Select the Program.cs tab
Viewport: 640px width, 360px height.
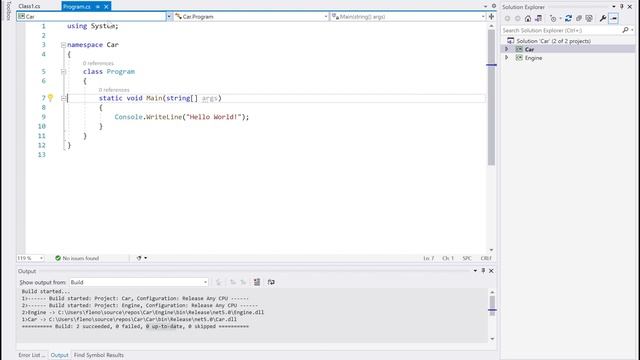(77, 7)
